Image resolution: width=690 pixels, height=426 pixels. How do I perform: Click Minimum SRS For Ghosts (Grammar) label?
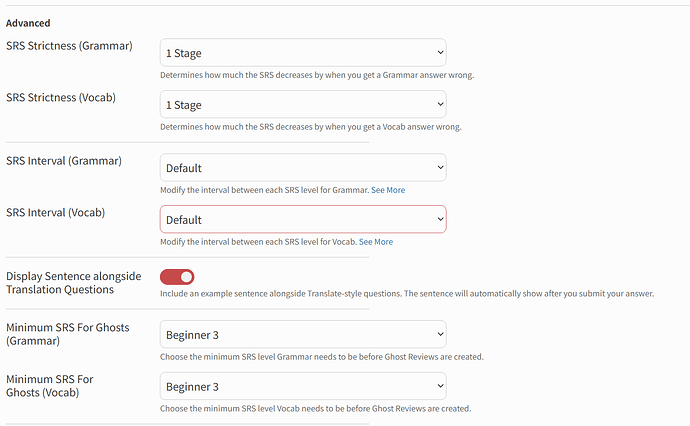click(x=67, y=334)
